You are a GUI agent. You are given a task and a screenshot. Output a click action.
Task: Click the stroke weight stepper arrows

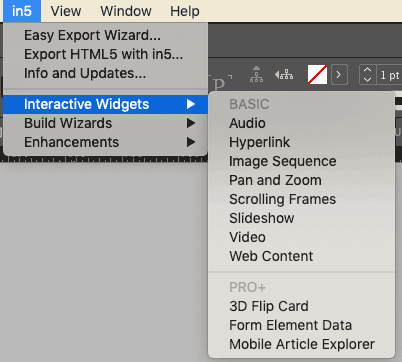tap(367, 75)
